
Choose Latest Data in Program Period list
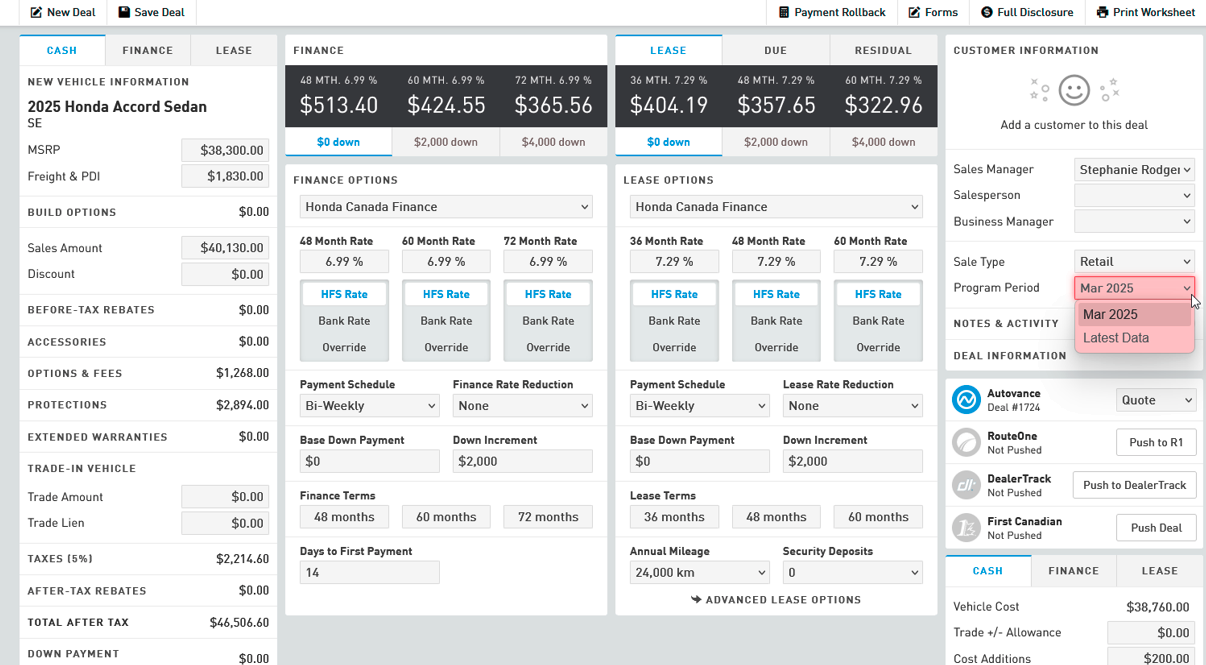point(1135,338)
